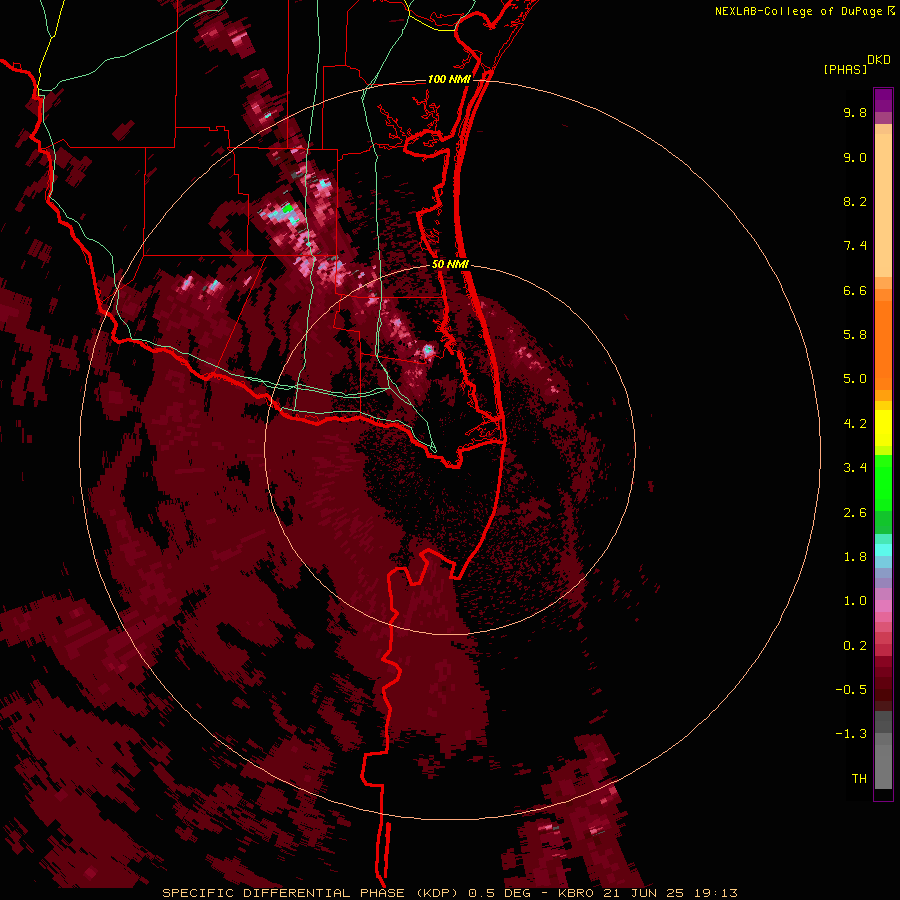This screenshot has height=900, width=900.
Task: Click the 1.0 color scale value
Action: pyautogui.click(x=855, y=601)
